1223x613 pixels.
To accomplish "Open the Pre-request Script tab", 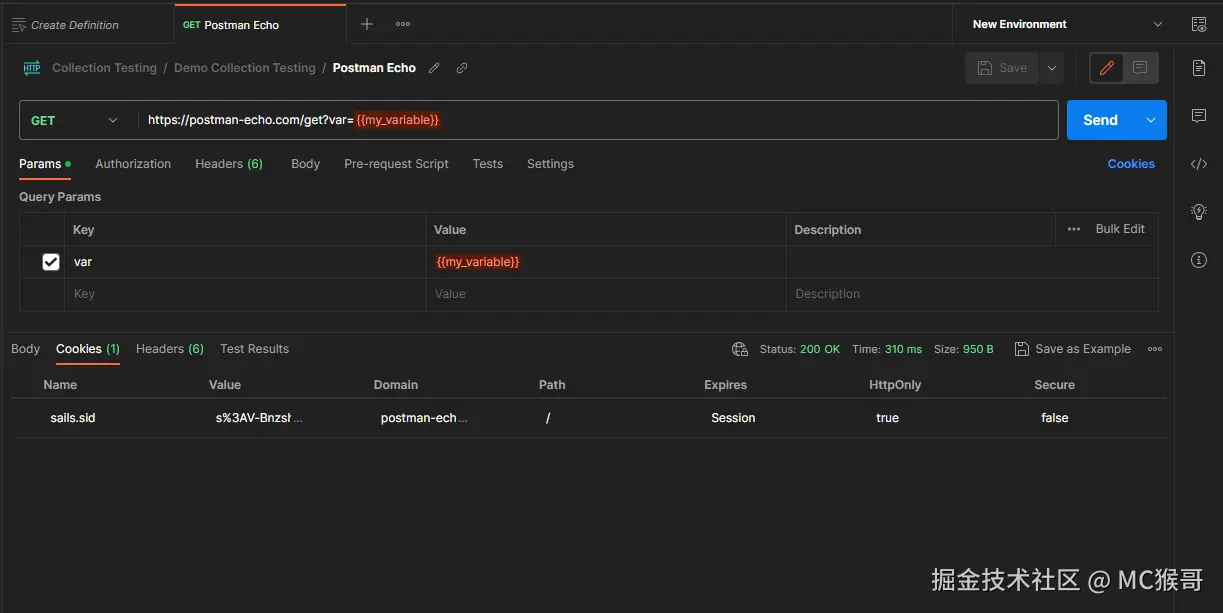I will 396,164.
